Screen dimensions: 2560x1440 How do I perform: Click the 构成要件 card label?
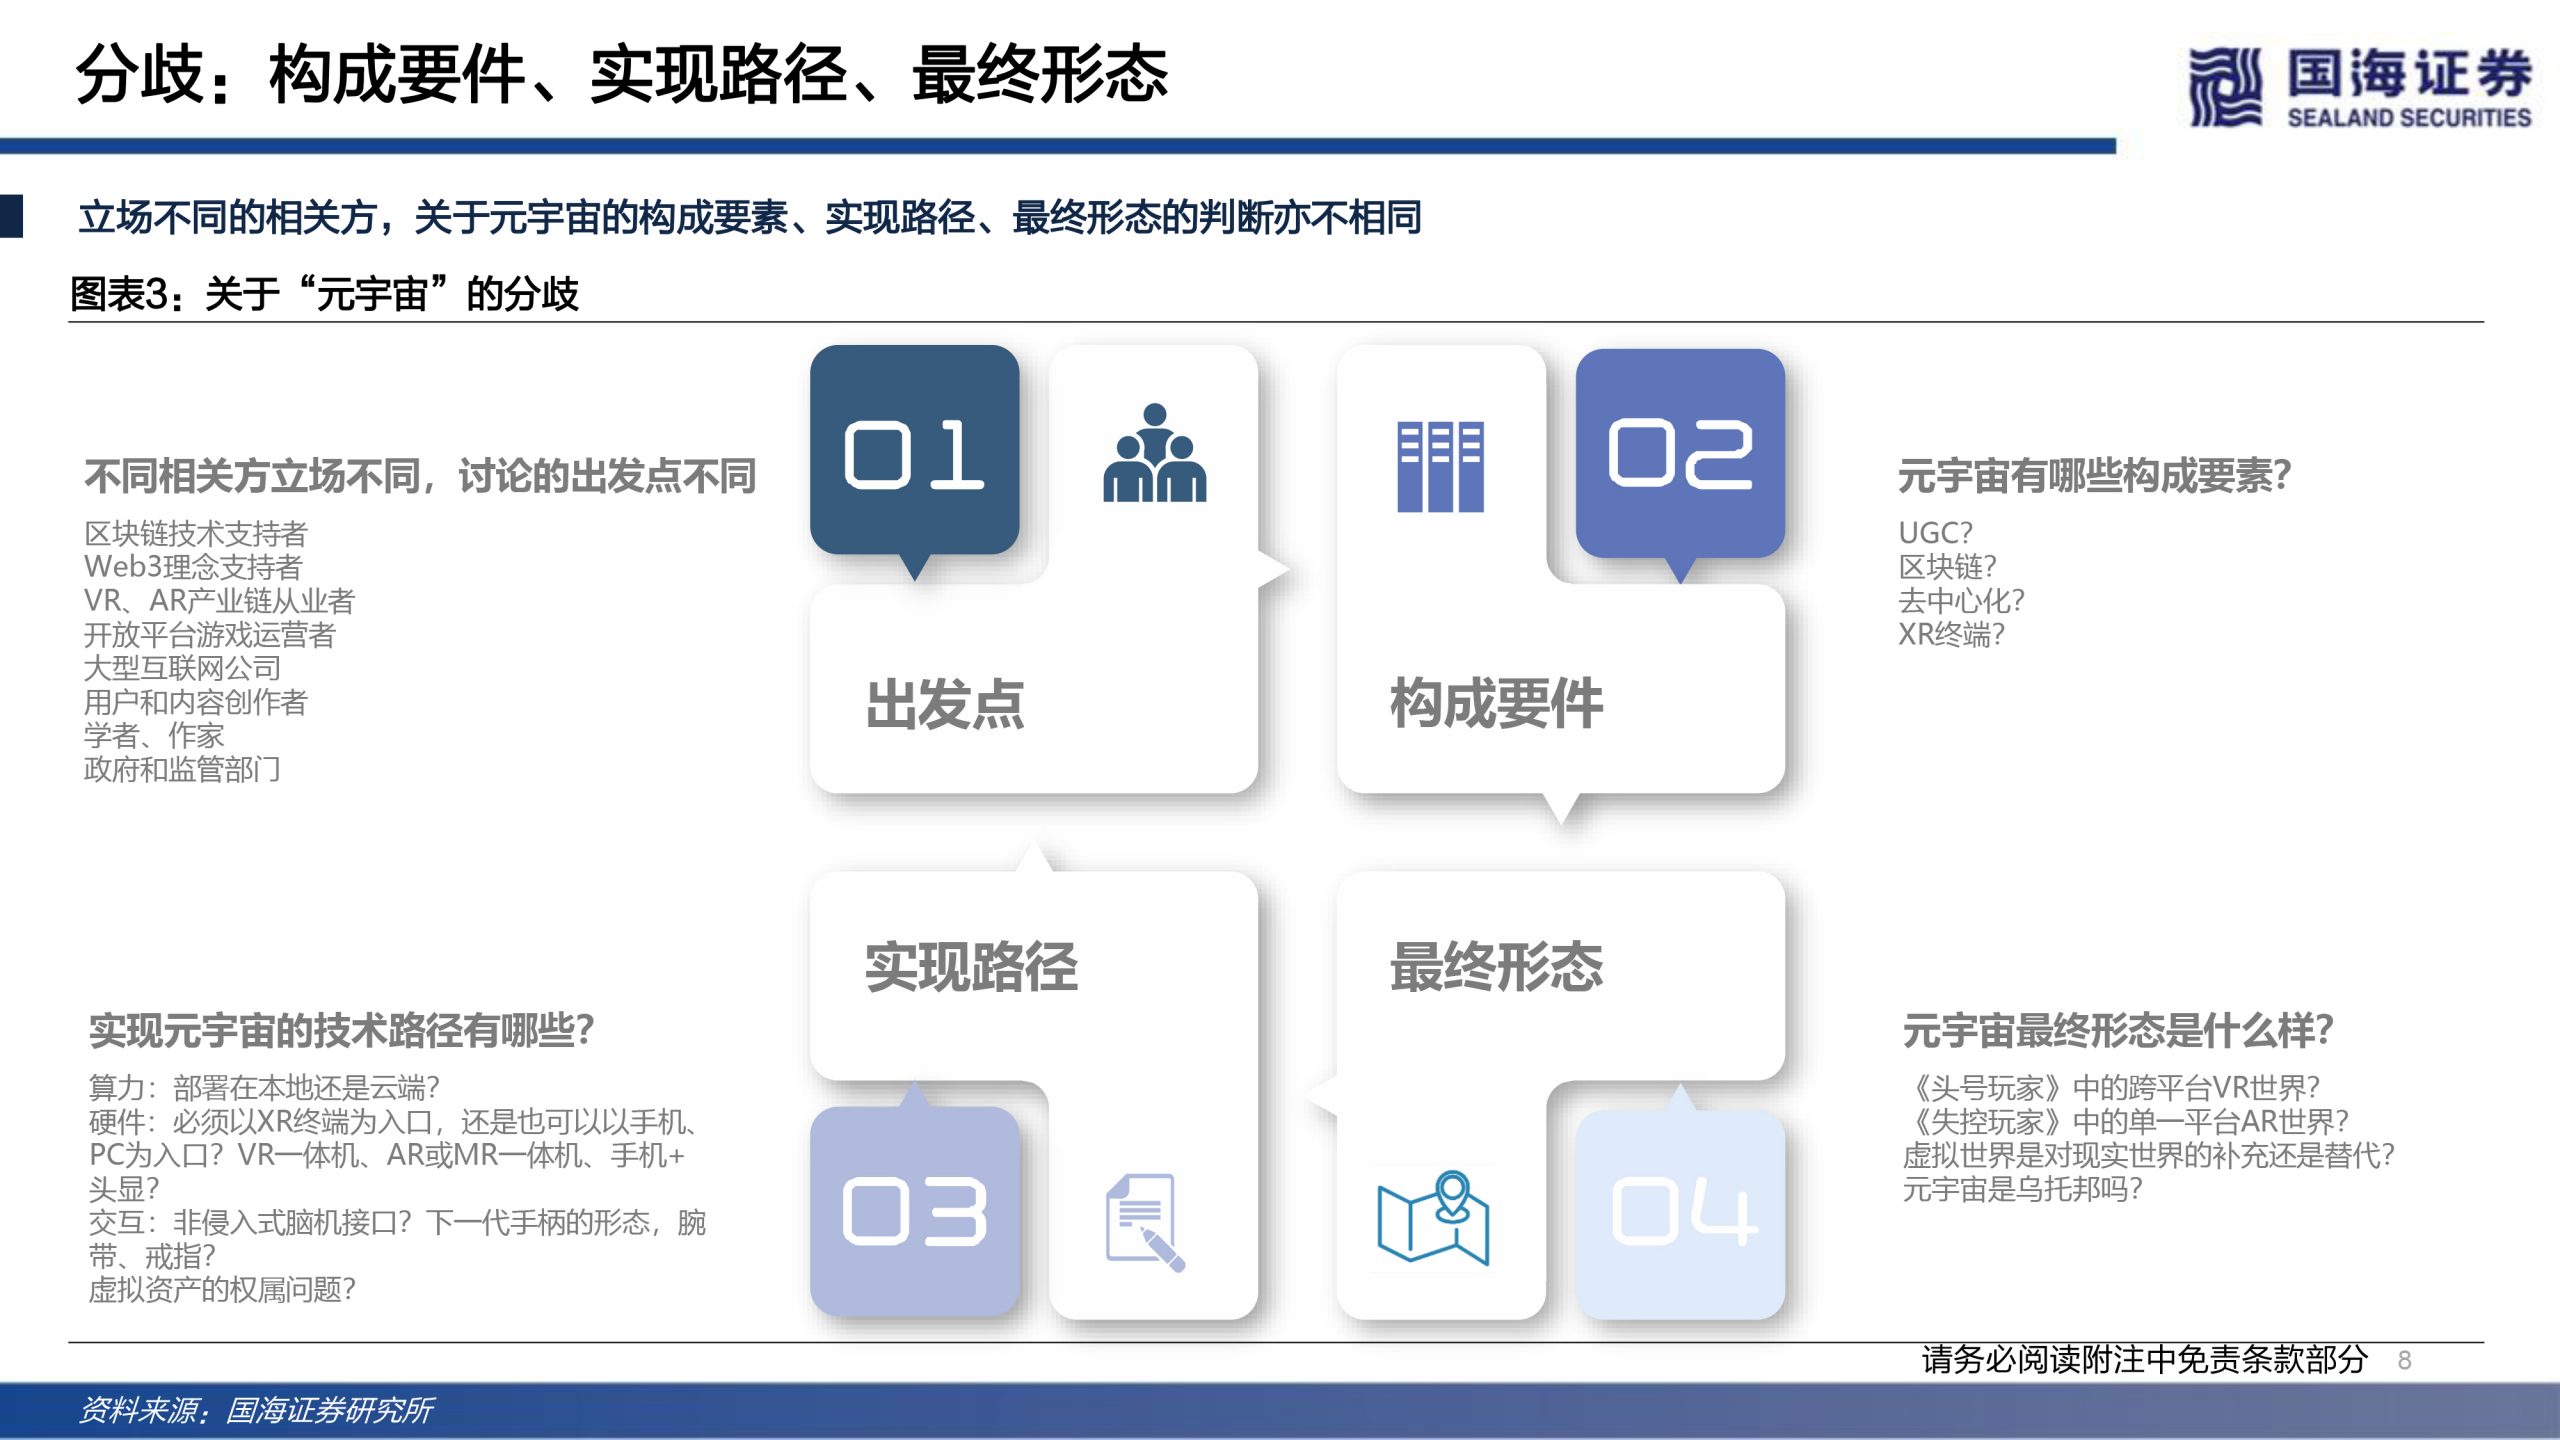(1496, 703)
